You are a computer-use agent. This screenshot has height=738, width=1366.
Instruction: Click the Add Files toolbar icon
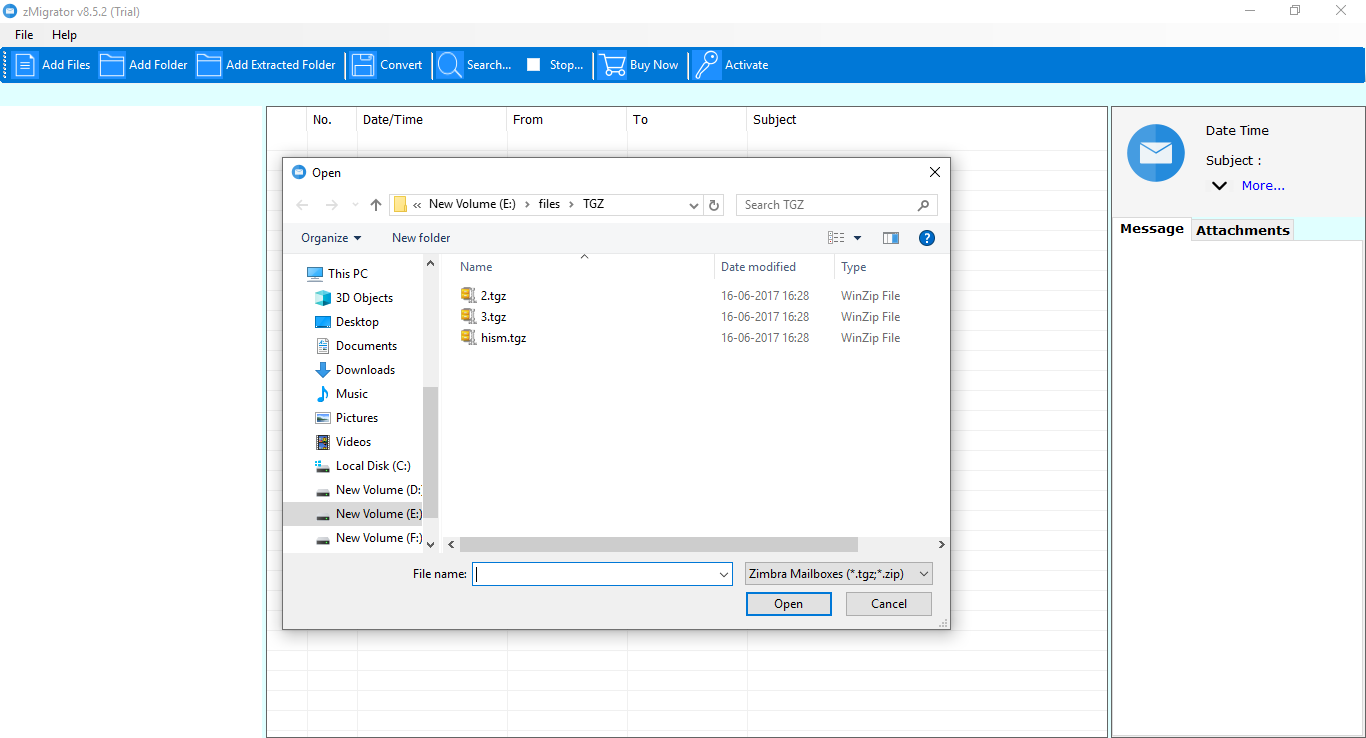point(25,65)
